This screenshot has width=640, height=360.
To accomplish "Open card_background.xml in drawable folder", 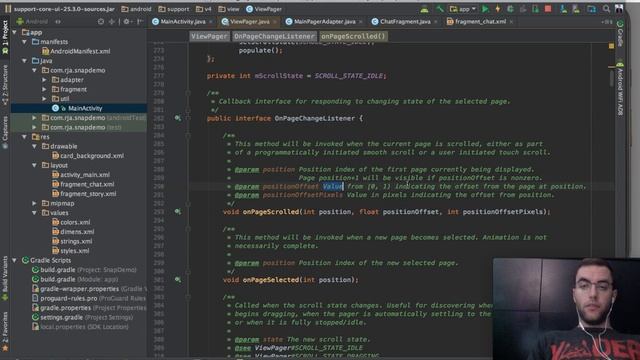I will (x=88, y=156).
